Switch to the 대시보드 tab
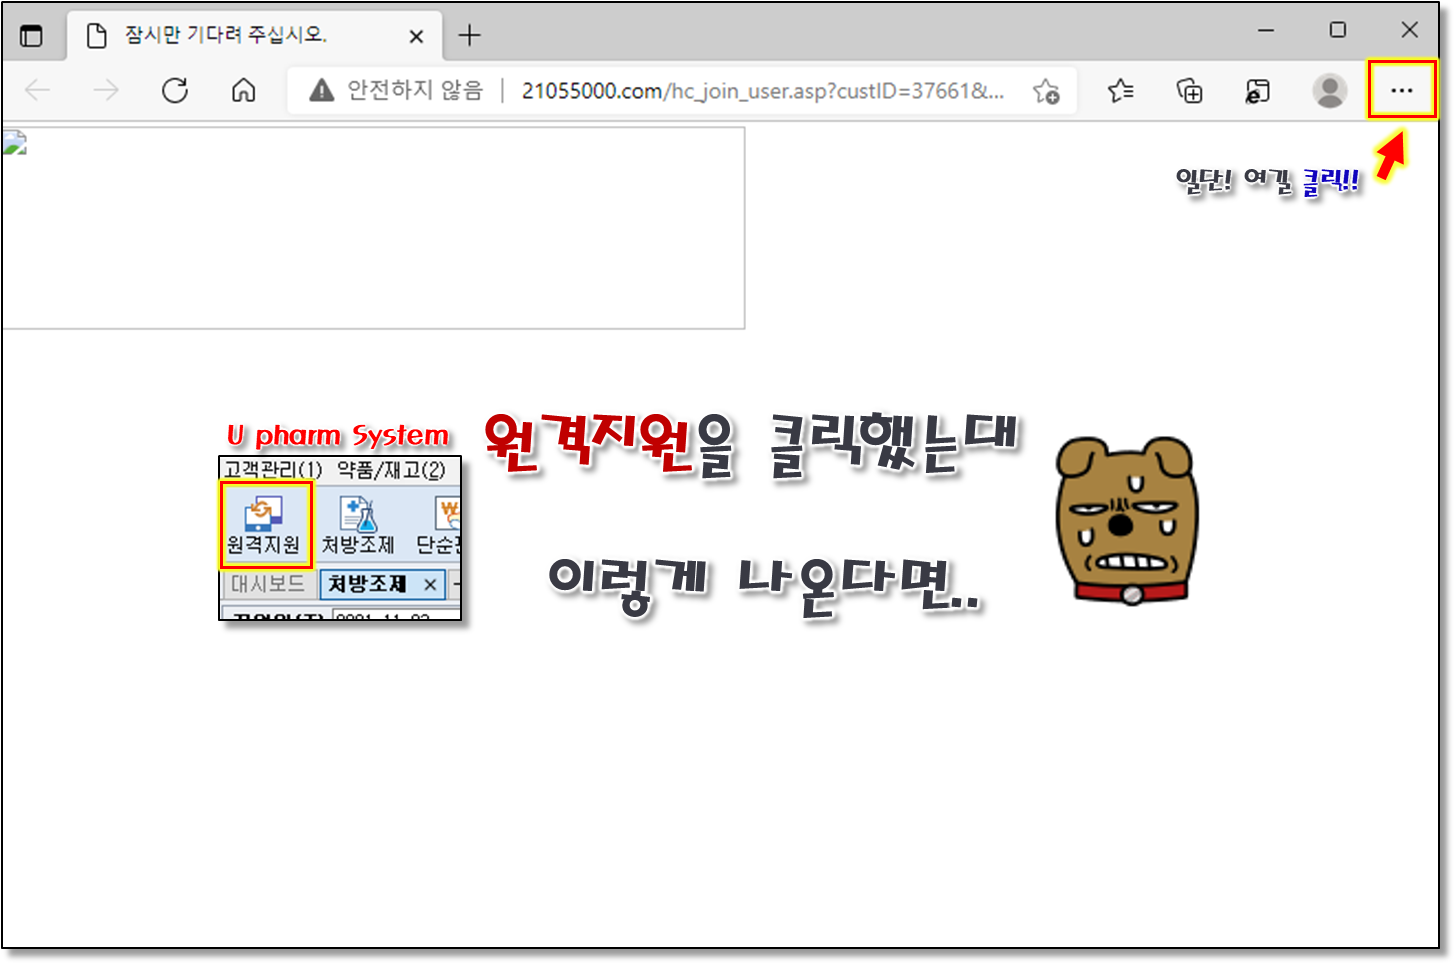This screenshot has height=965, width=1456. tap(267, 584)
